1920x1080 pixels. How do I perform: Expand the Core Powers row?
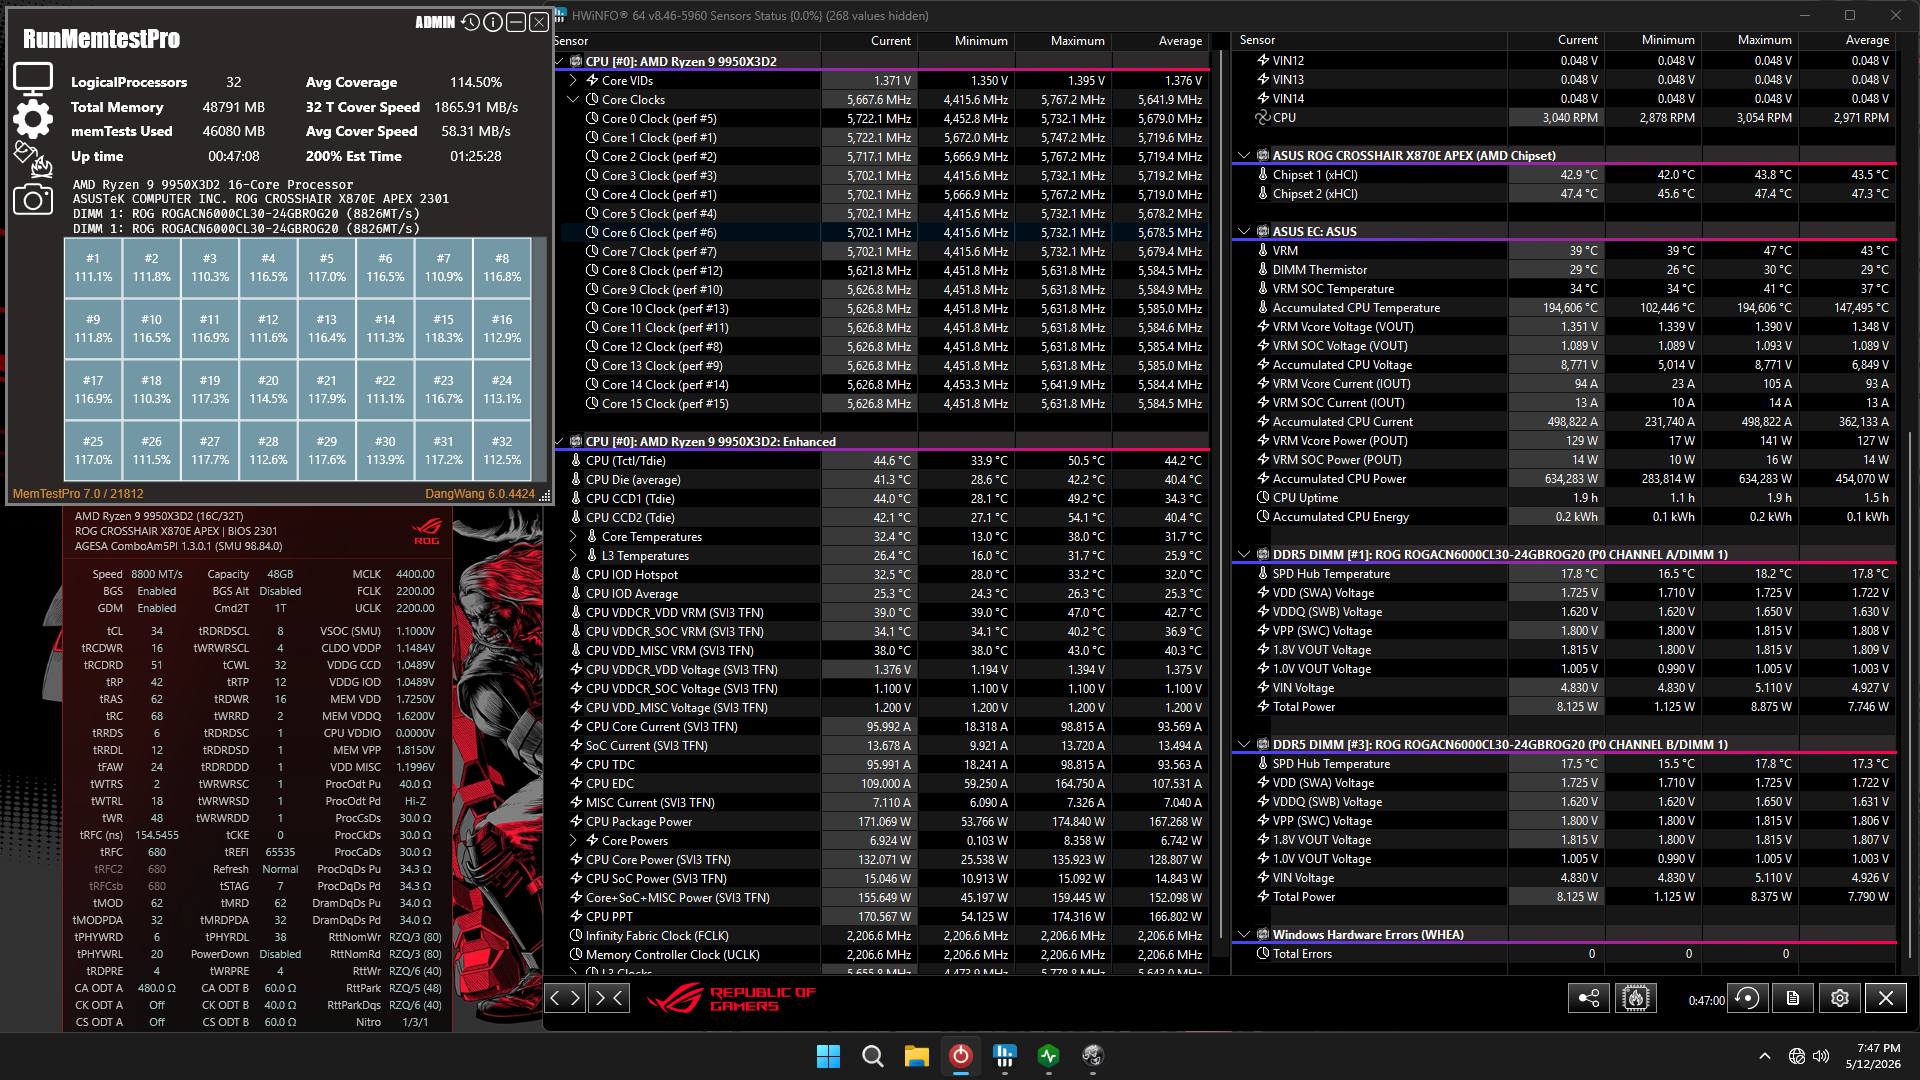(574, 841)
